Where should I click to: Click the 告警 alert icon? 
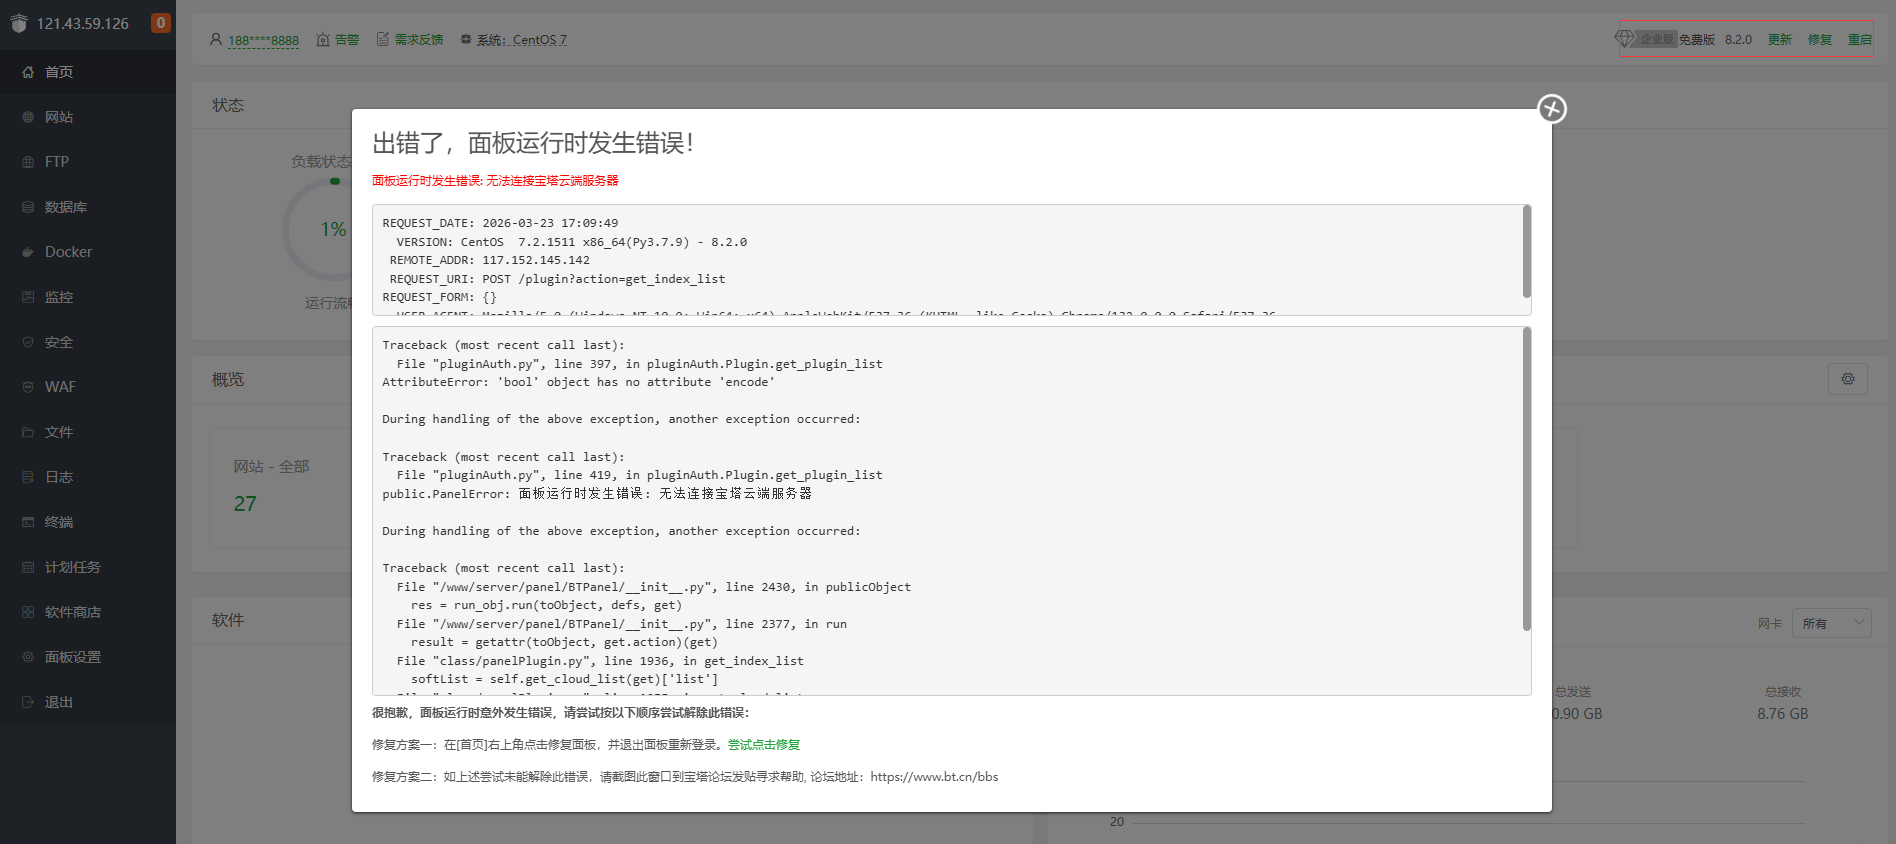tap(323, 40)
